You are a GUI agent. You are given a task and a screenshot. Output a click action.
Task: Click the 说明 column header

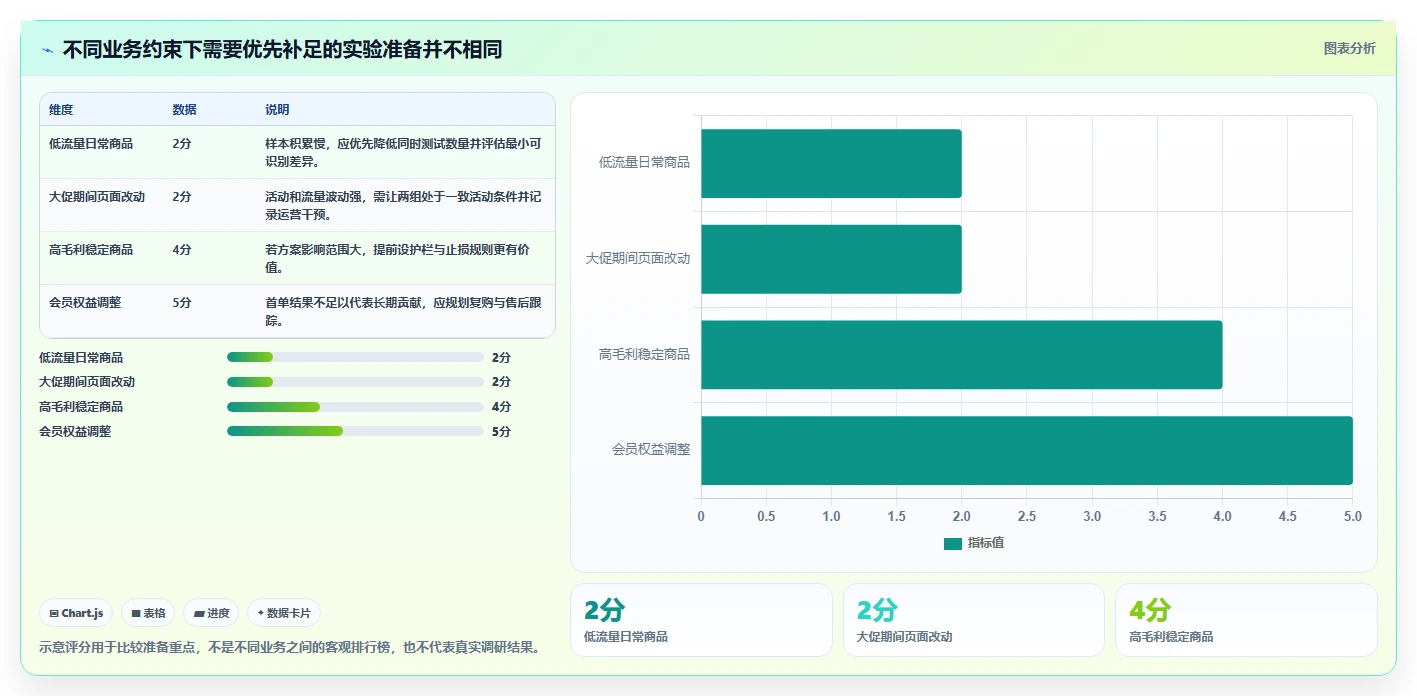coord(277,110)
